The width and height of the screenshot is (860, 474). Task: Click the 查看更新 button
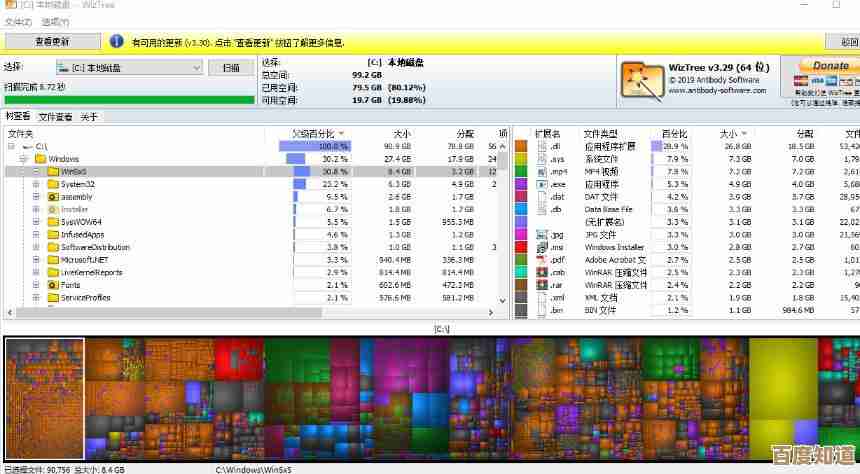click(52, 42)
